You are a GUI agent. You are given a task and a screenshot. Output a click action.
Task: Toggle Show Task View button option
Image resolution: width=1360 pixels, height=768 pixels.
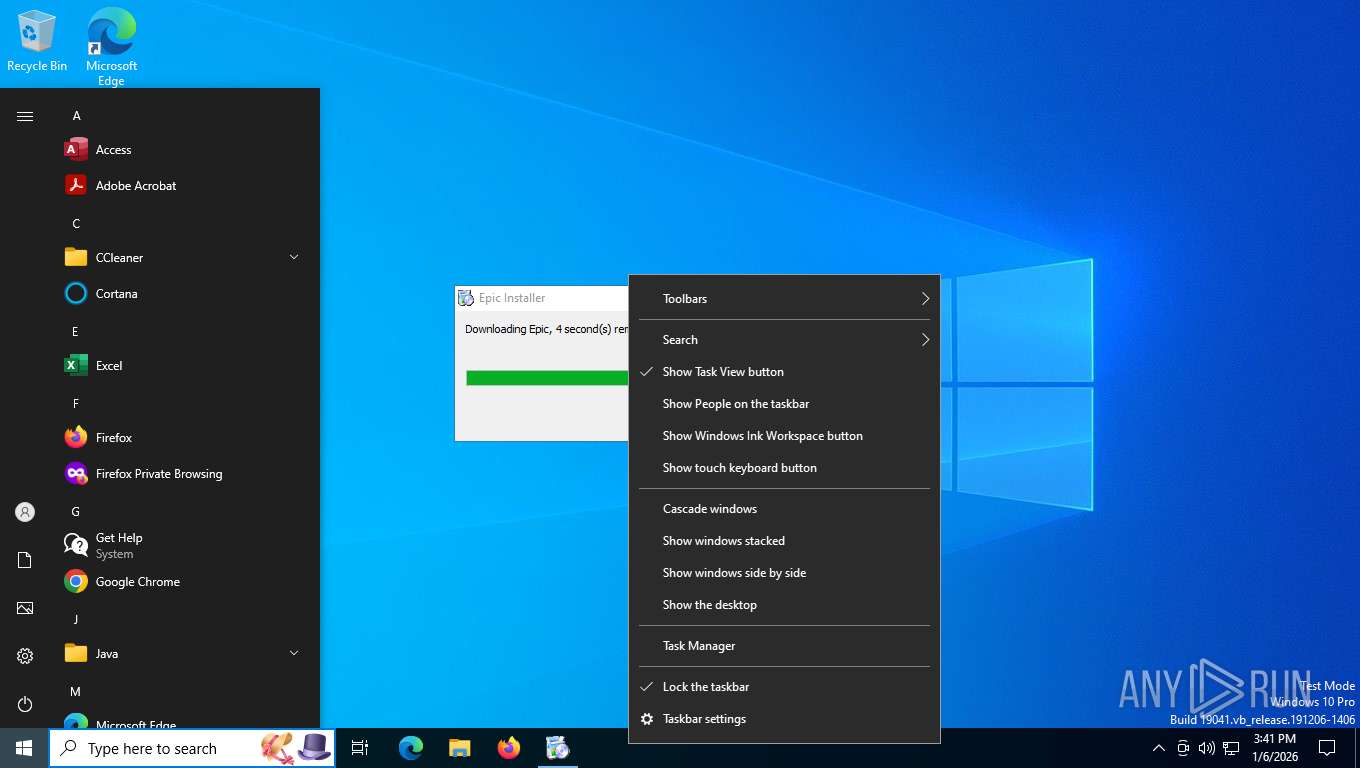click(x=784, y=372)
